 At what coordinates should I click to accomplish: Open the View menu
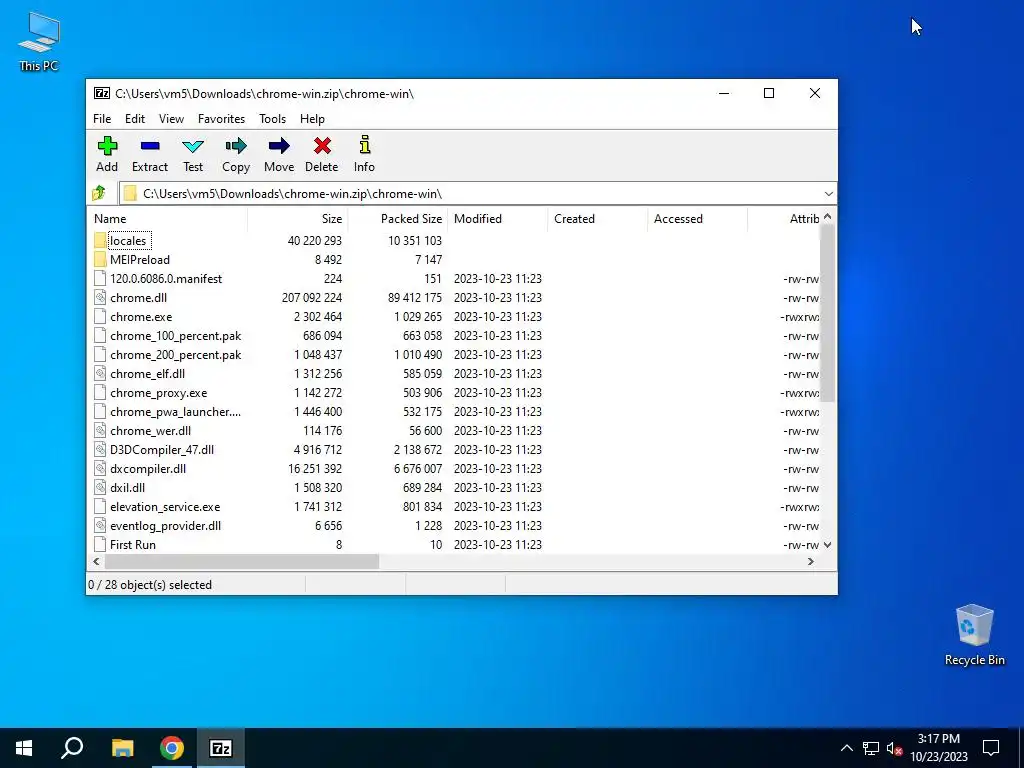[x=171, y=119]
